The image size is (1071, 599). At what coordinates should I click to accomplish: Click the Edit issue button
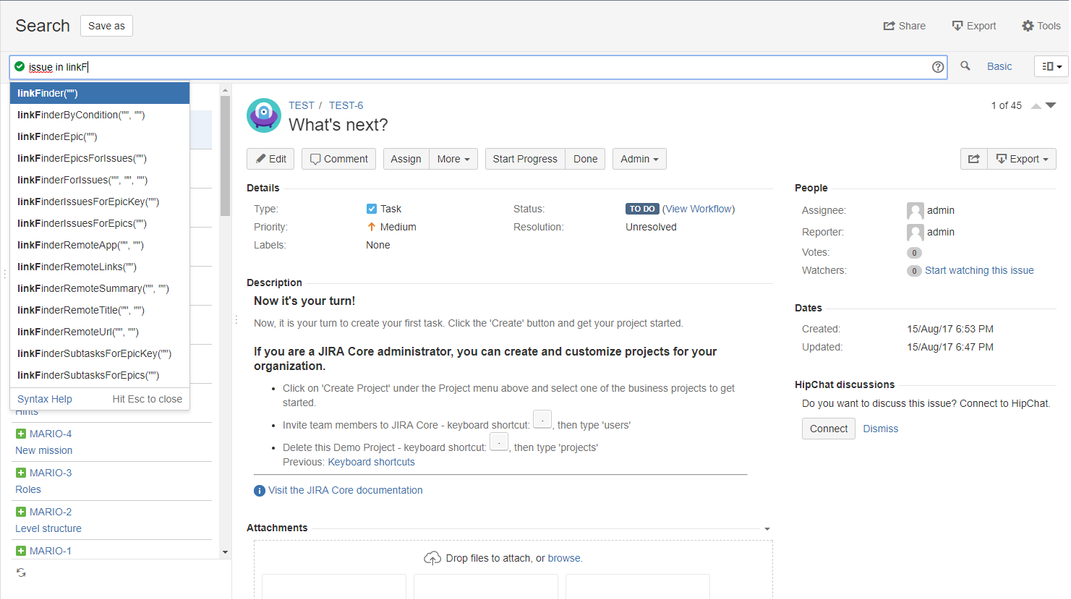point(270,159)
